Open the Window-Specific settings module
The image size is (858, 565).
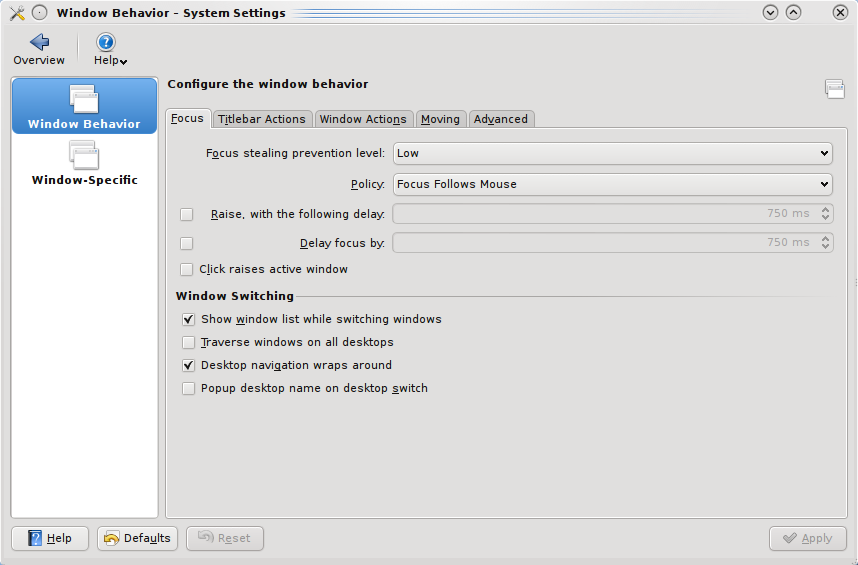(x=84, y=163)
